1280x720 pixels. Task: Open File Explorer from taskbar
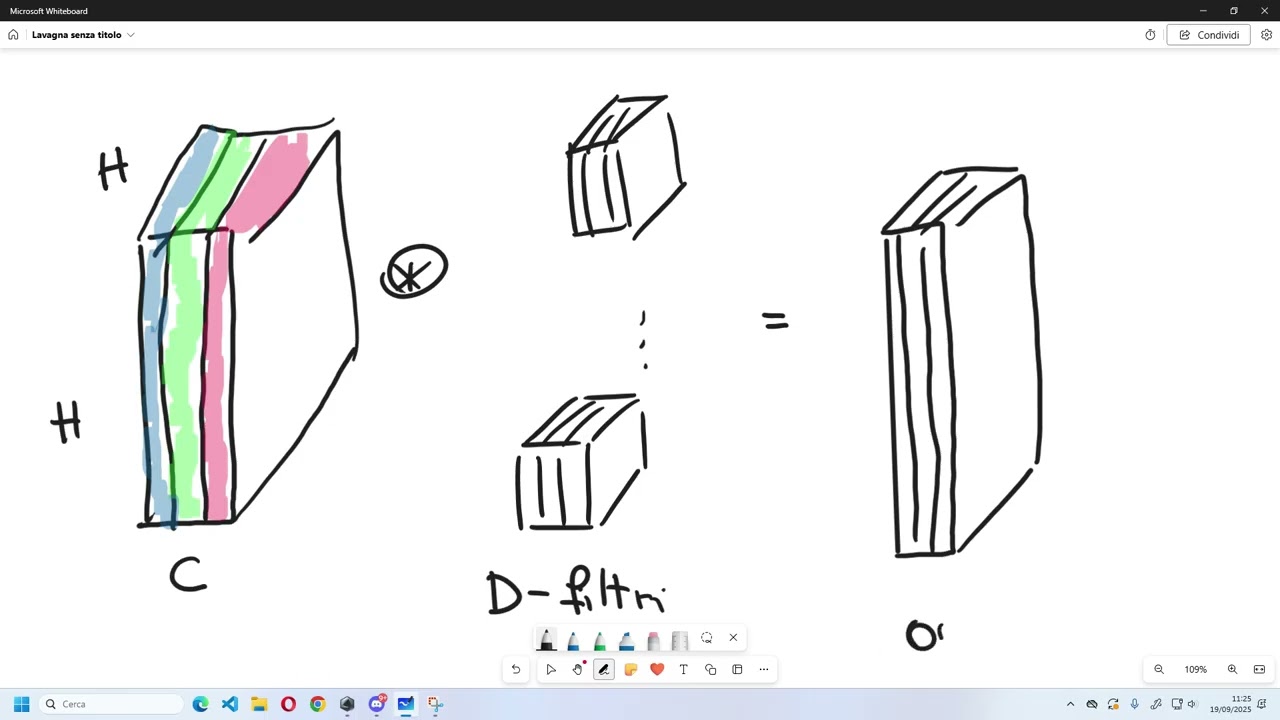[x=259, y=704]
